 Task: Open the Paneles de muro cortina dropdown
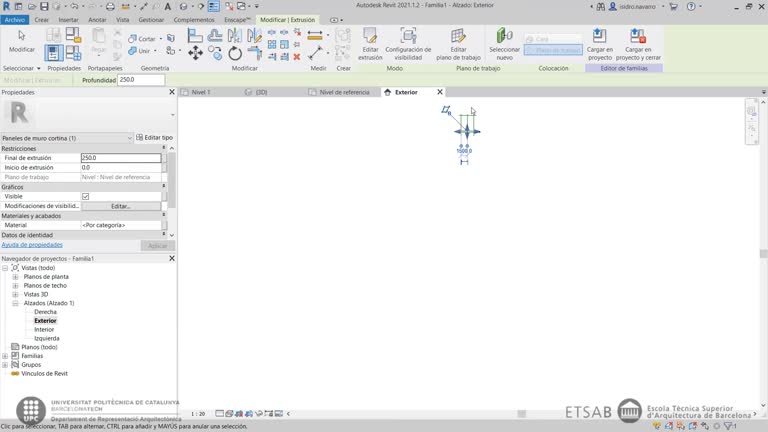click(x=129, y=138)
